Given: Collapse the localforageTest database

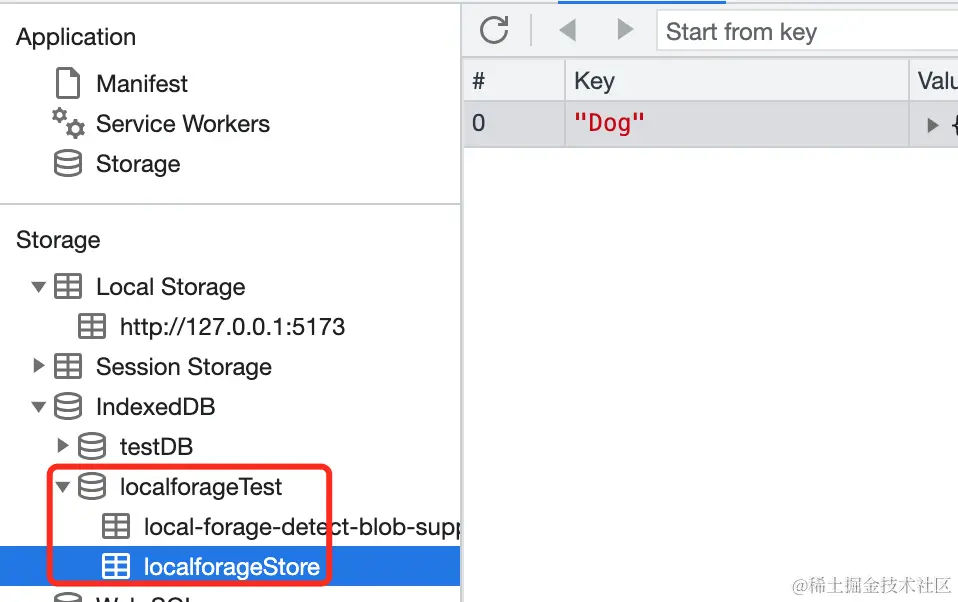Looking at the screenshot, I should 62,486.
